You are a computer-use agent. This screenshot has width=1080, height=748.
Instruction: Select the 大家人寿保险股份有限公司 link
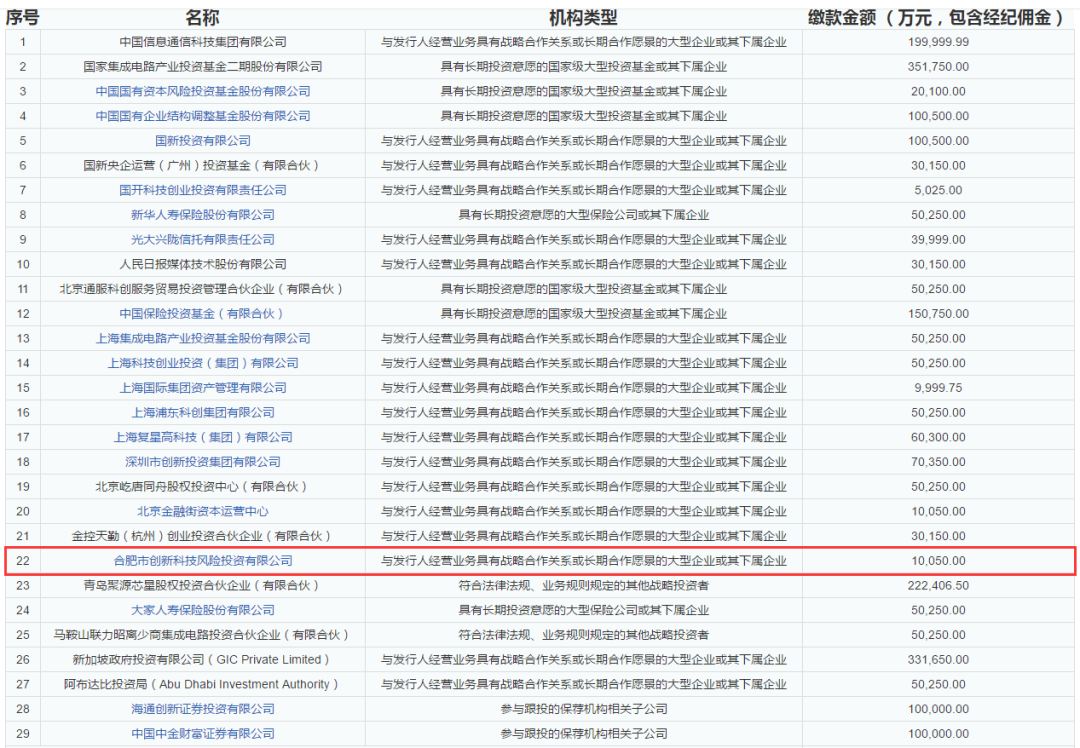tap(203, 610)
